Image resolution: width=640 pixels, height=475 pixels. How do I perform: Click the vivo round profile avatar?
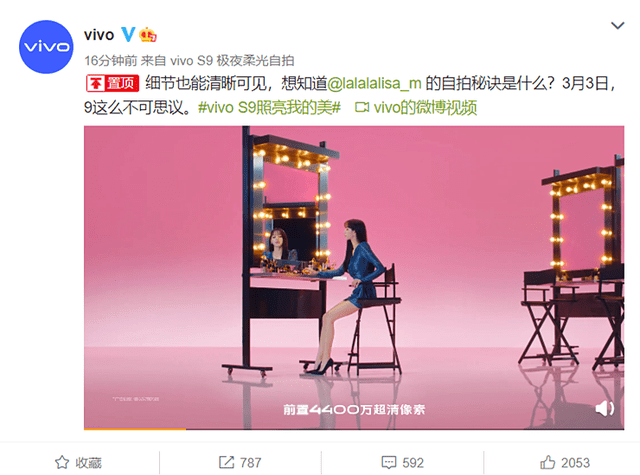46,47
